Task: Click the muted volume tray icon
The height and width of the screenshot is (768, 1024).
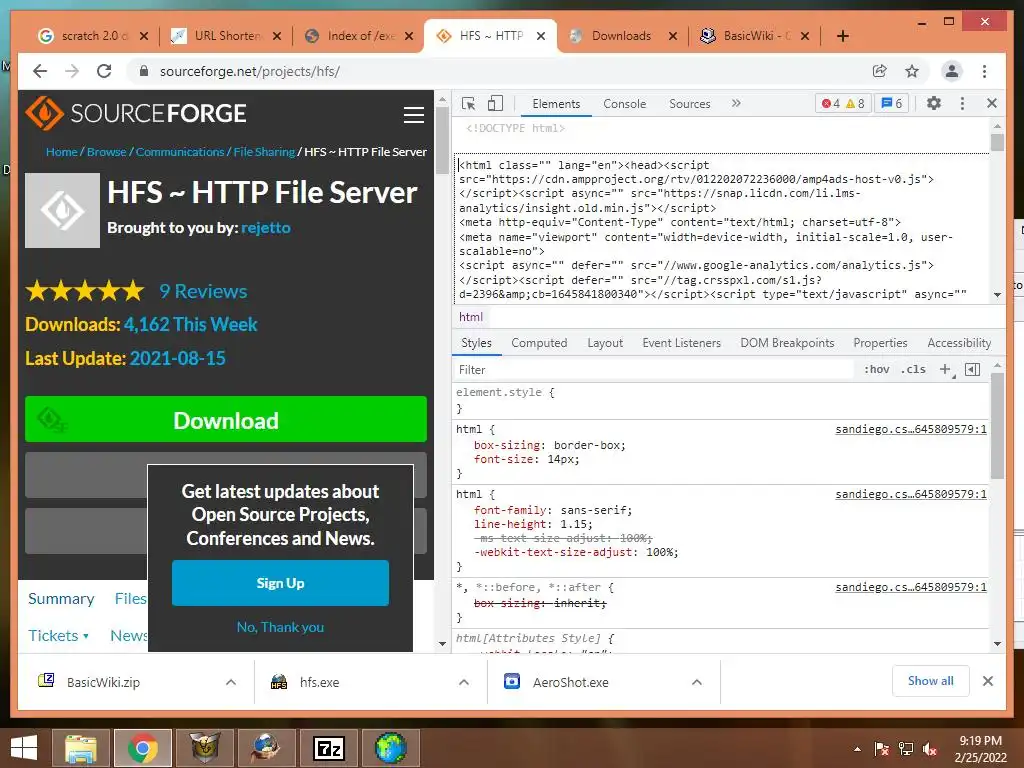Action: tap(930, 748)
